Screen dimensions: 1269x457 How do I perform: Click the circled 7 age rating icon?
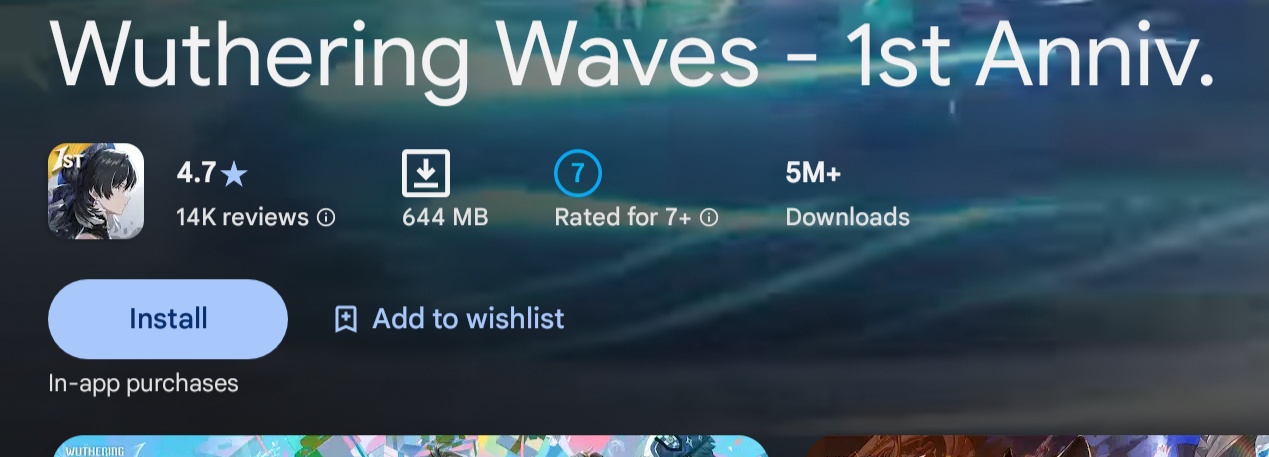pos(578,173)
